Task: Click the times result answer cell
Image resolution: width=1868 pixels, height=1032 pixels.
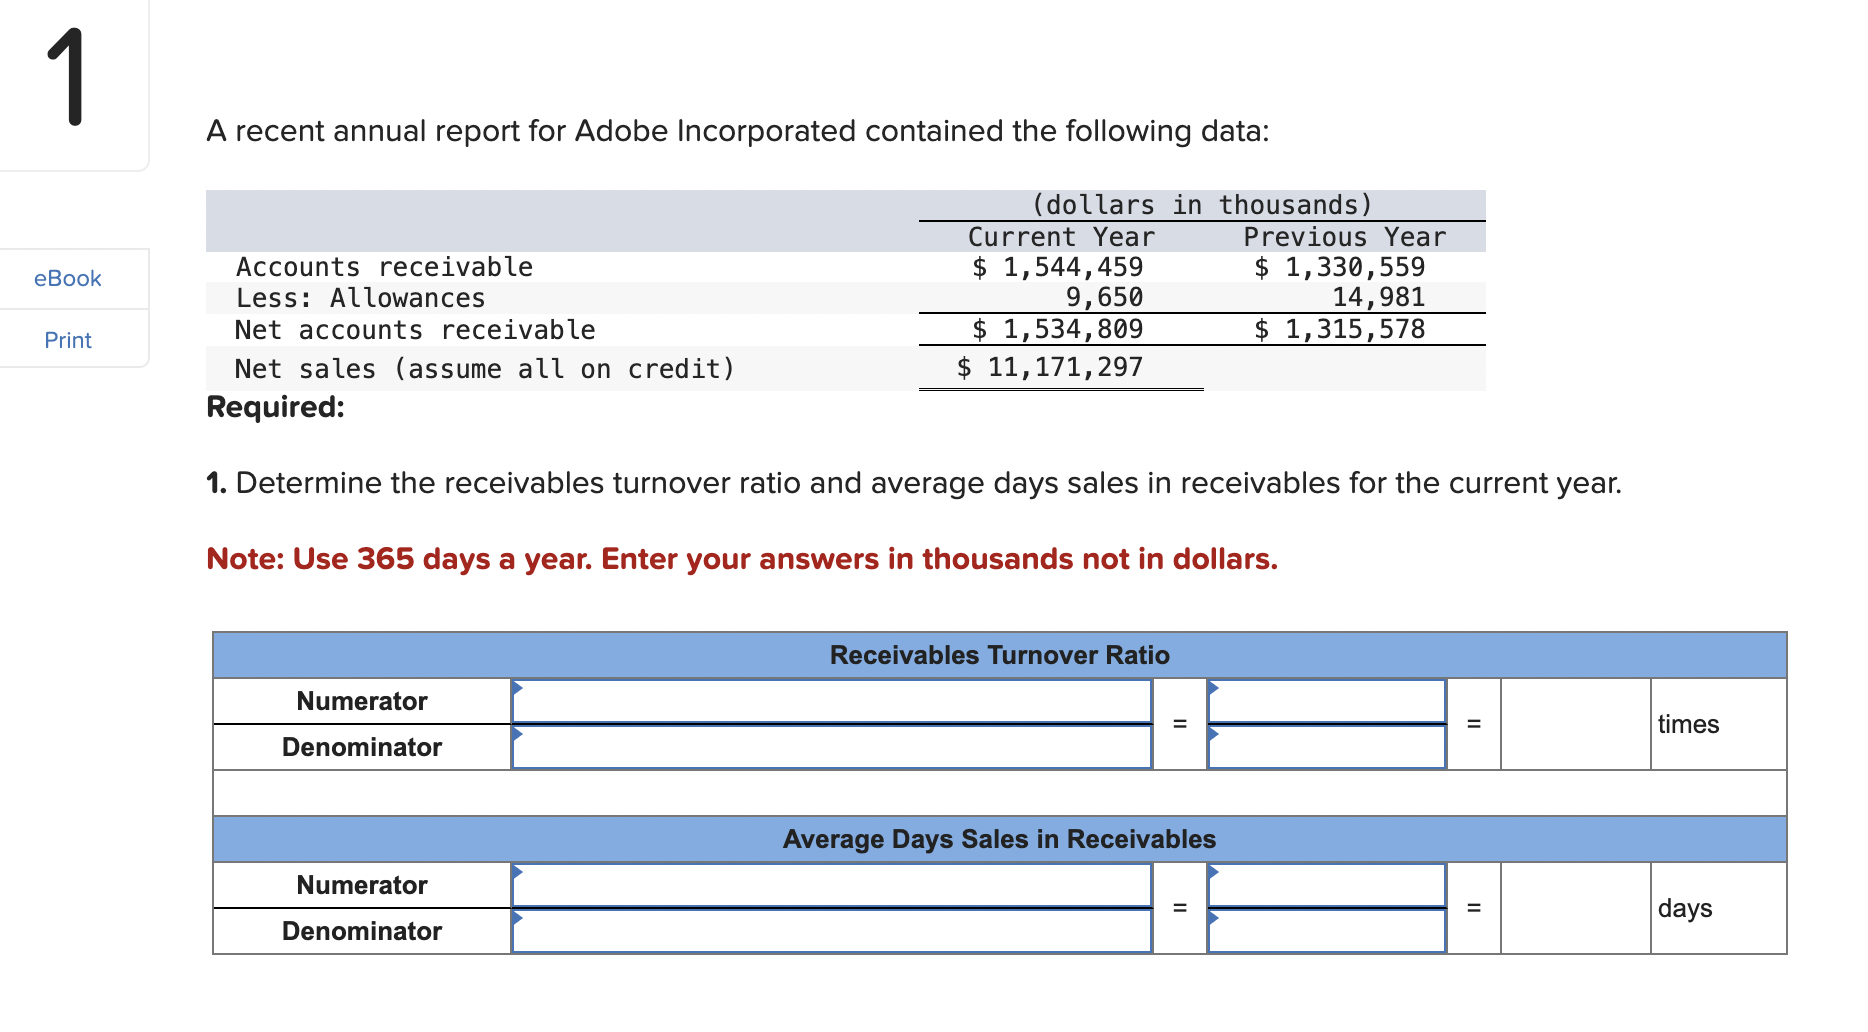Action: (x=1575, y=723)
